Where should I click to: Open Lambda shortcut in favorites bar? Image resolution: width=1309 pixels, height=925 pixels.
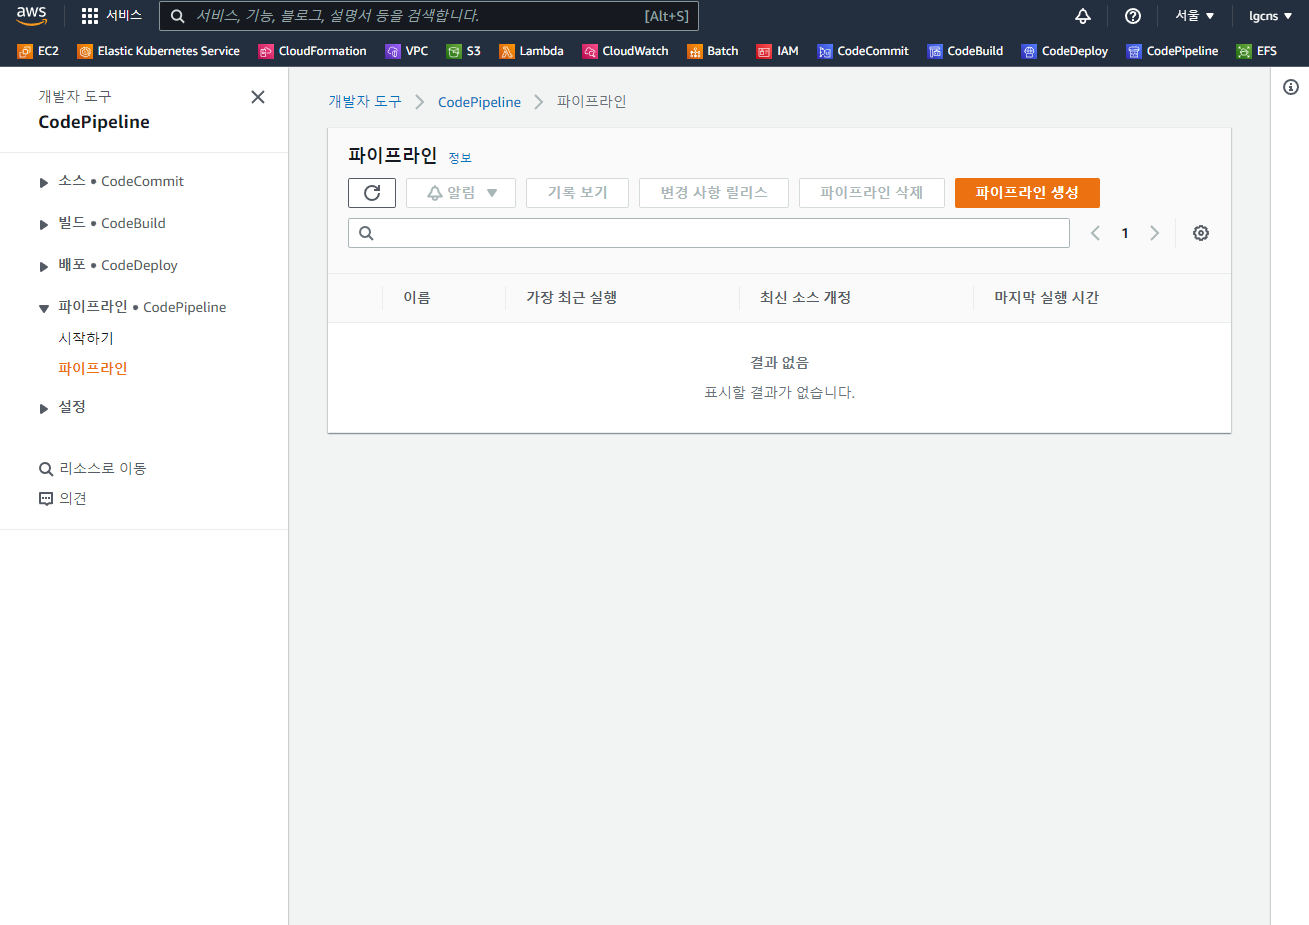pos(531,51)
